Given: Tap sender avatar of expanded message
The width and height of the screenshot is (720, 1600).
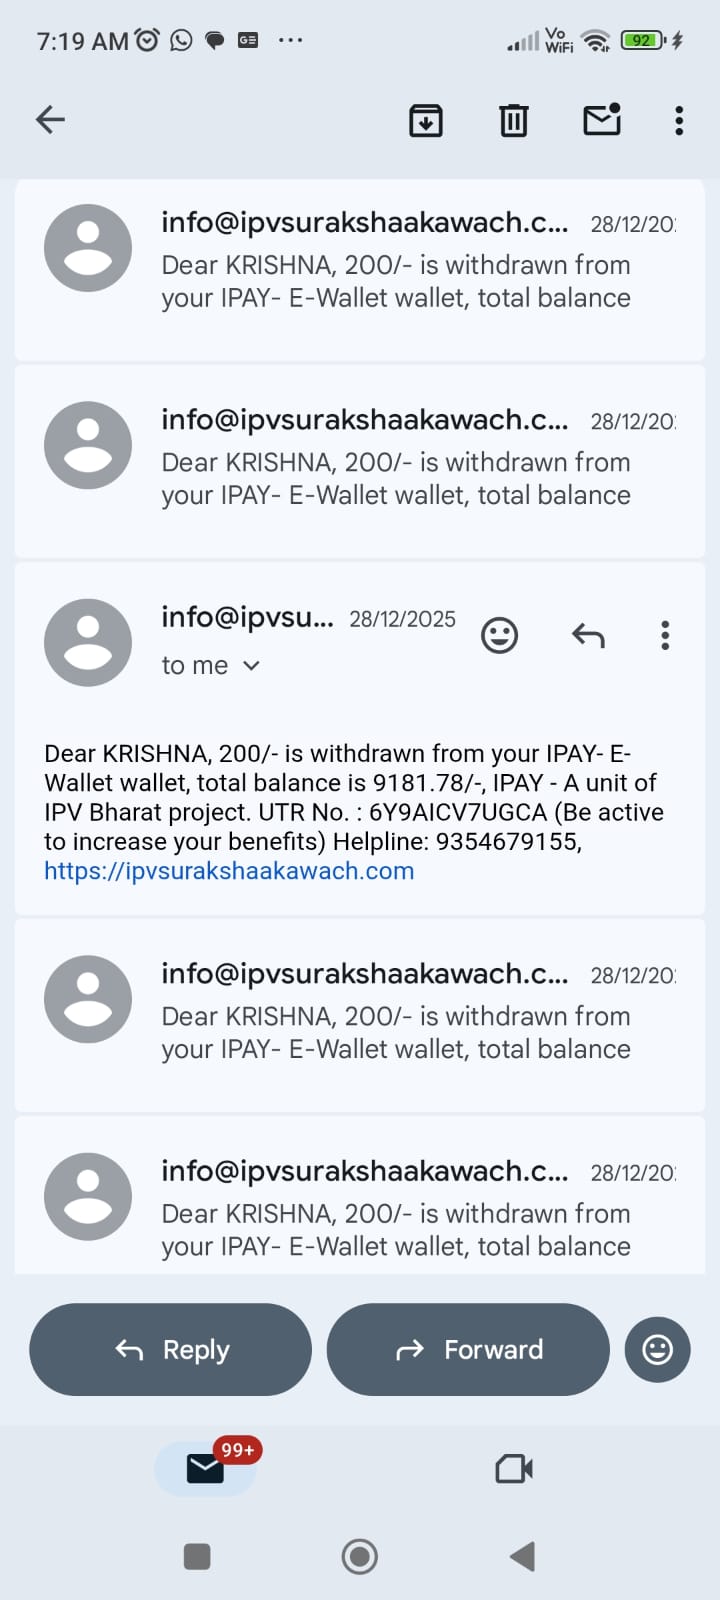Looking at the screenshot, I should click(x=88, y=642).
